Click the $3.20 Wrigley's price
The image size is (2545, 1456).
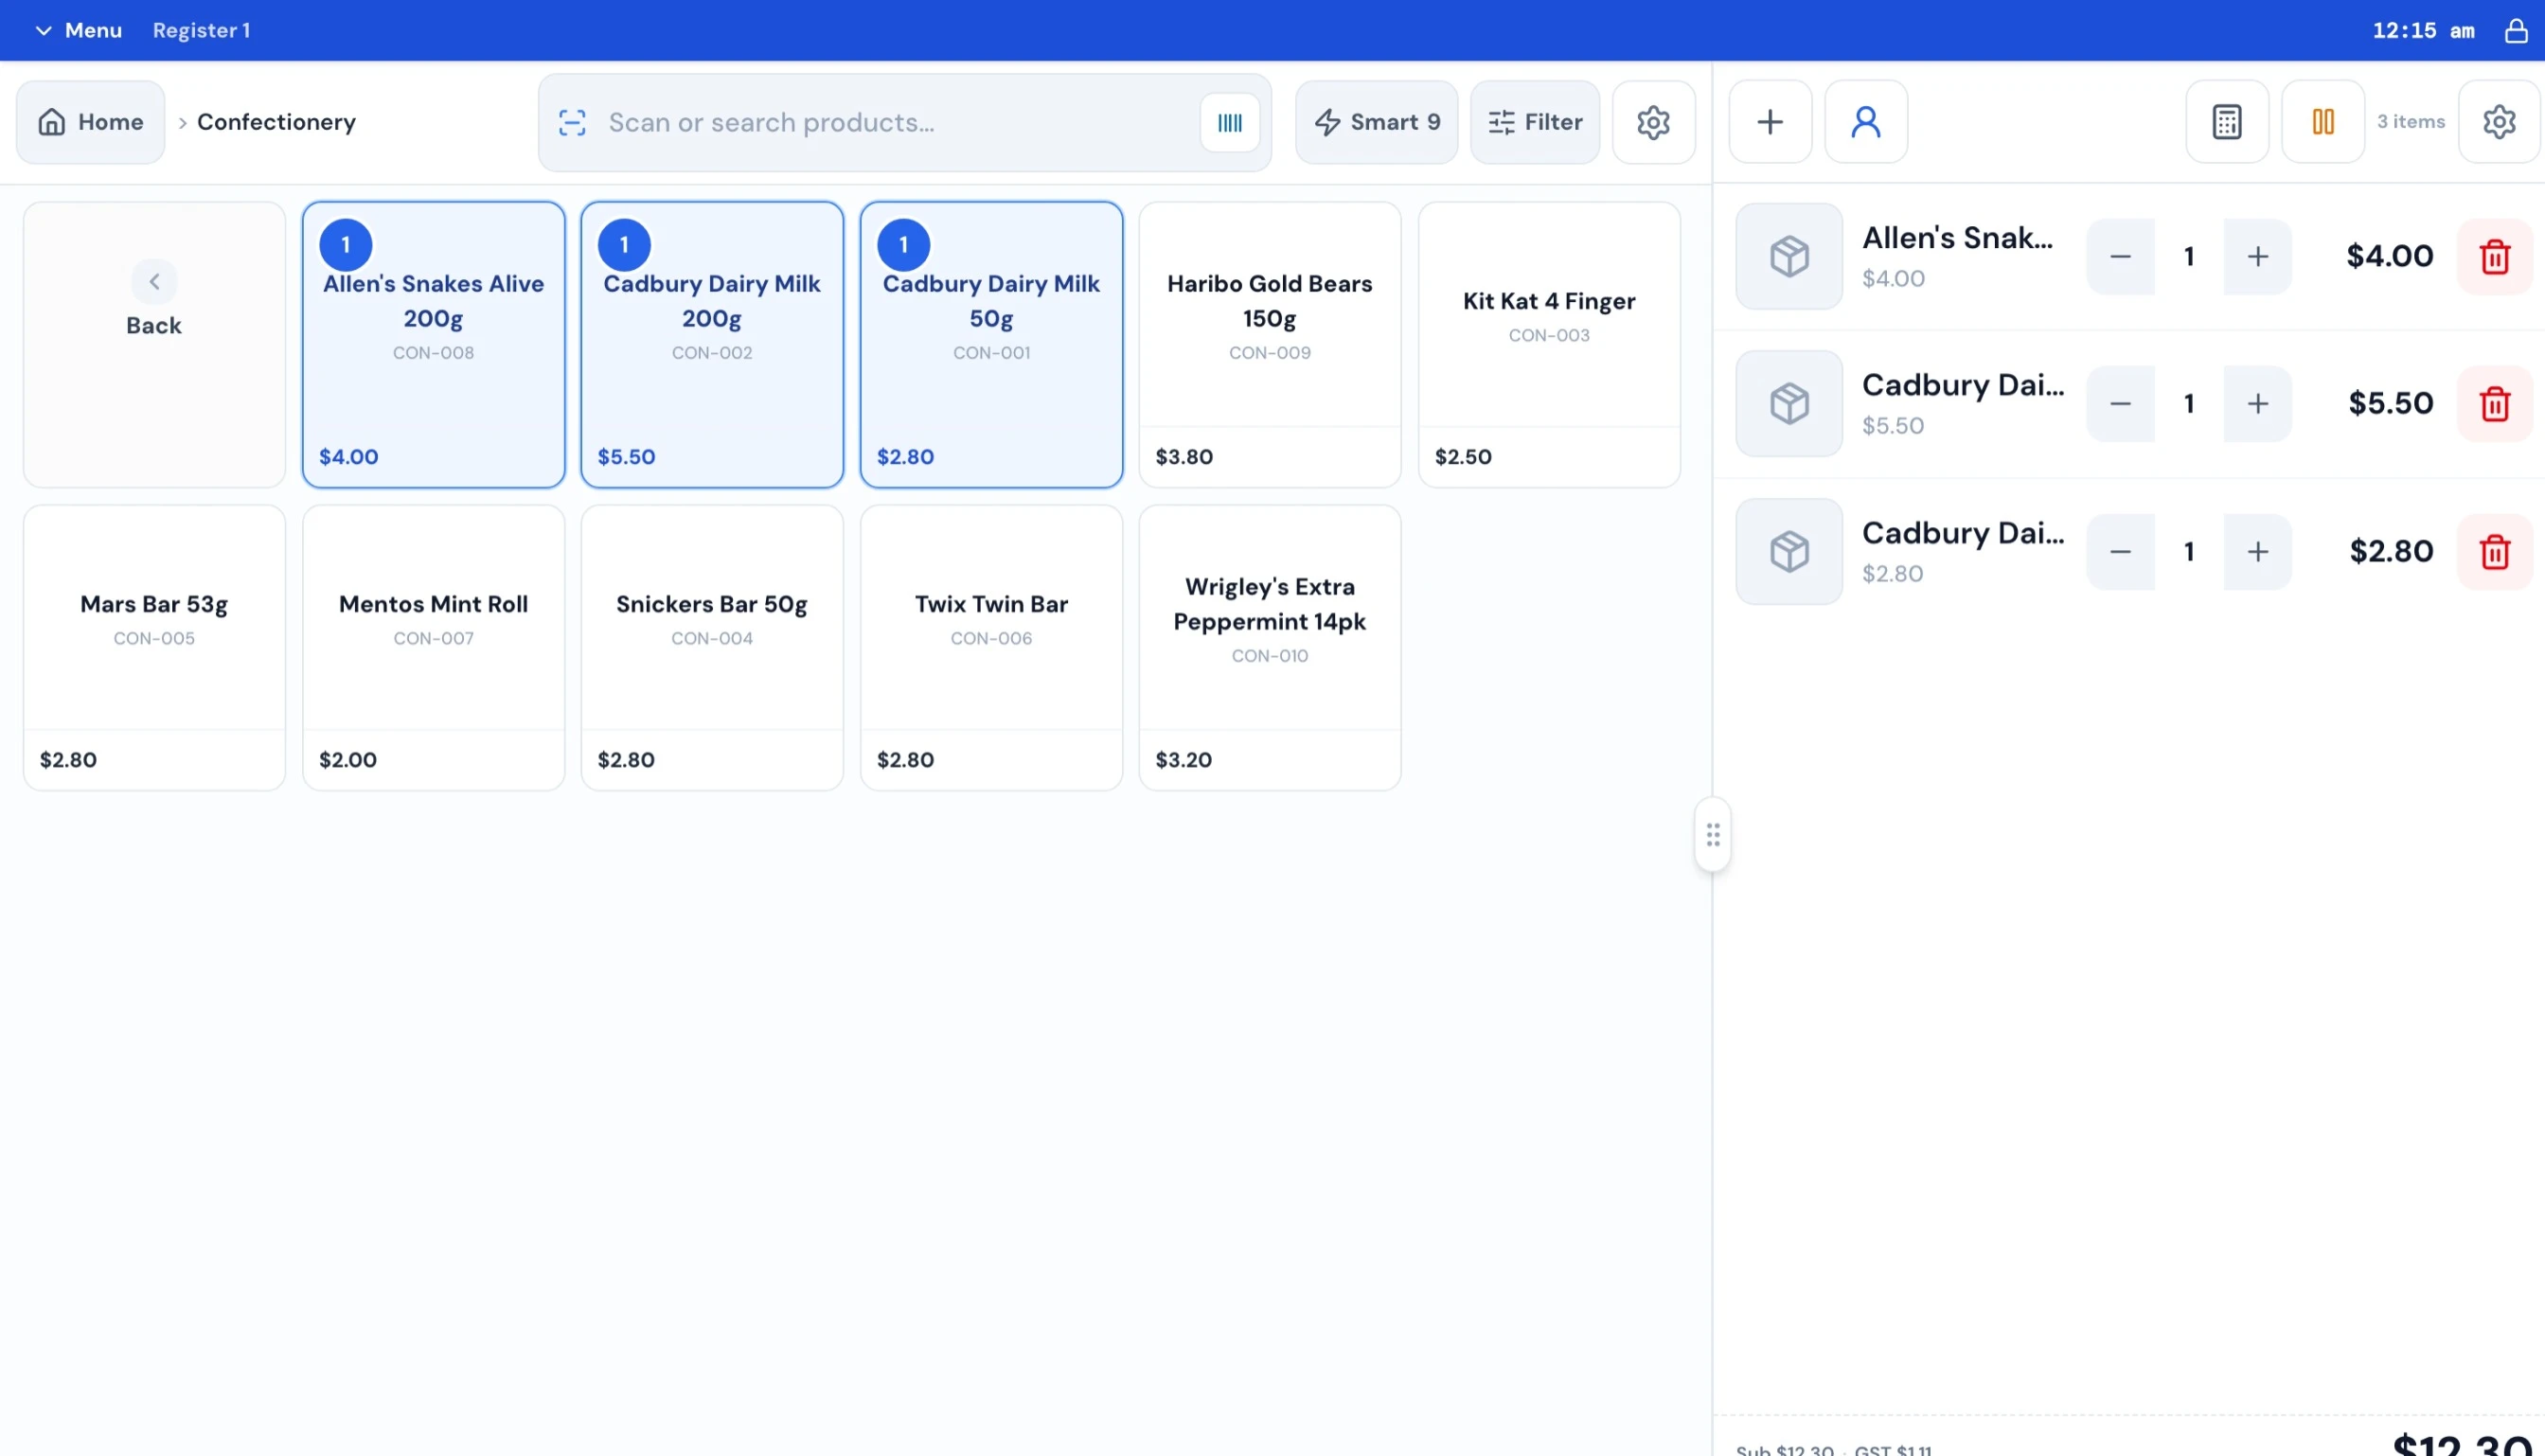point(1183,760)
